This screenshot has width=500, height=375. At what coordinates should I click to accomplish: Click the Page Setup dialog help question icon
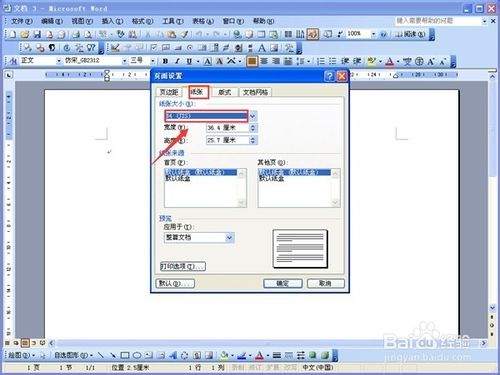tap(329, 76)
